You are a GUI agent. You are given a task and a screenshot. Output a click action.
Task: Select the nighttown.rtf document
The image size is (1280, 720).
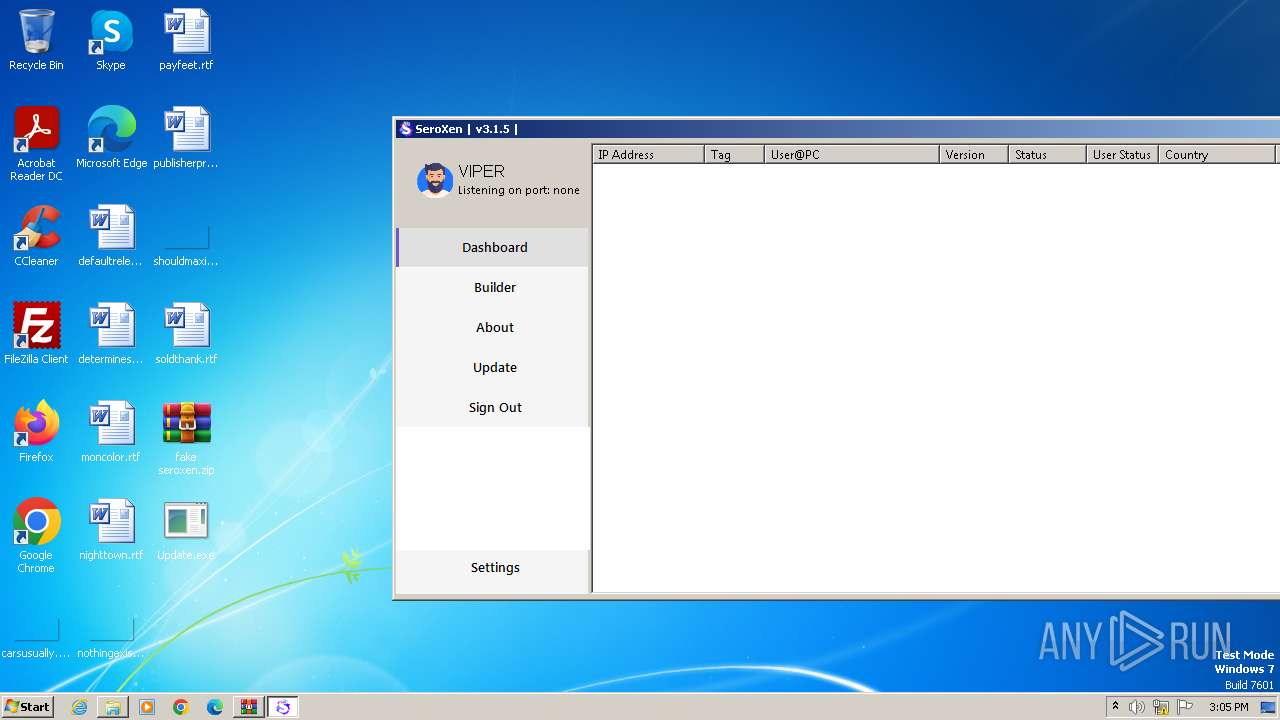[111, 530]
